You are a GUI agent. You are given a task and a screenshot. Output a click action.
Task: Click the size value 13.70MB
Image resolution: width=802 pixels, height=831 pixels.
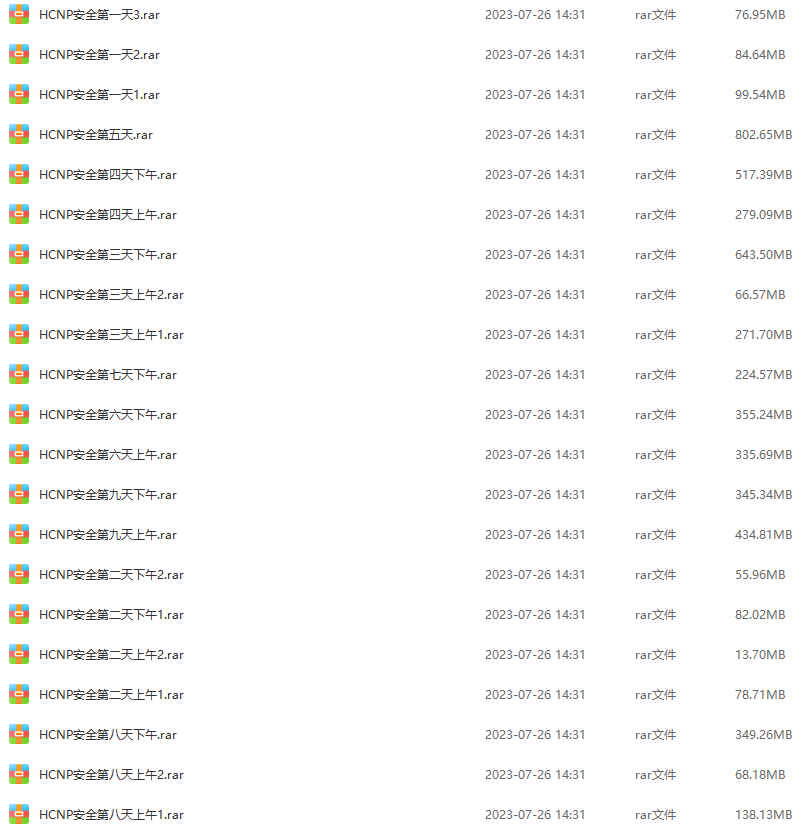click(760, 655)
